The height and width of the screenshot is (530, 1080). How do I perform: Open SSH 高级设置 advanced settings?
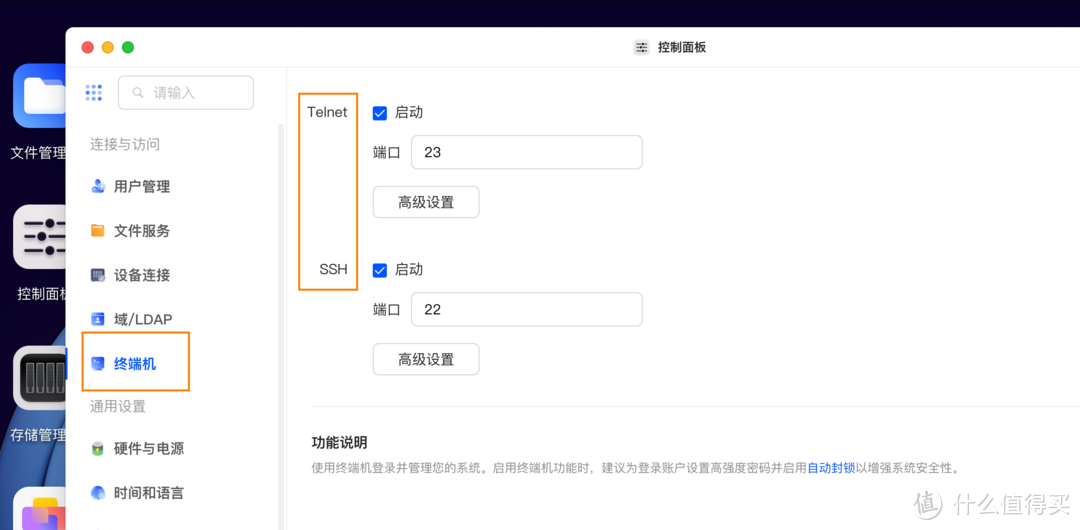tap(426, 359)
